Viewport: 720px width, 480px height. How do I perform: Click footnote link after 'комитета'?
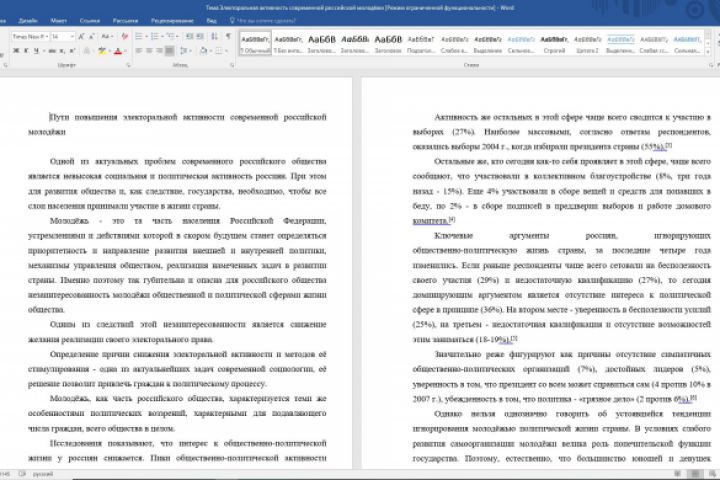point(452,220)
